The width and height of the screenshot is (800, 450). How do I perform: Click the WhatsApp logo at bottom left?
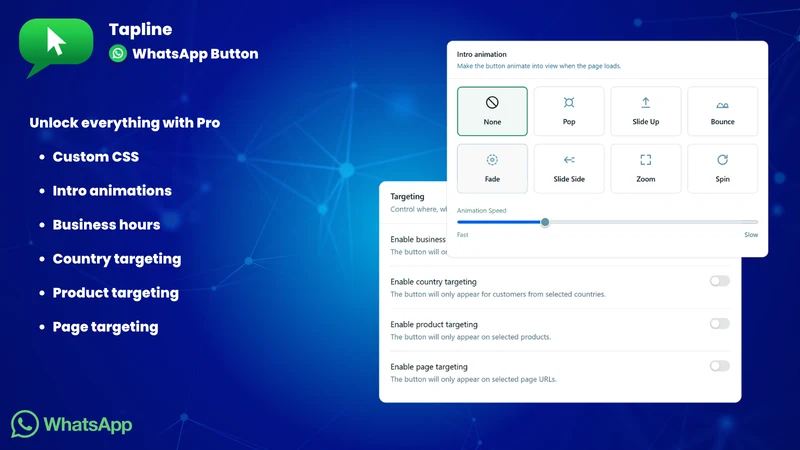pos(71,424)
